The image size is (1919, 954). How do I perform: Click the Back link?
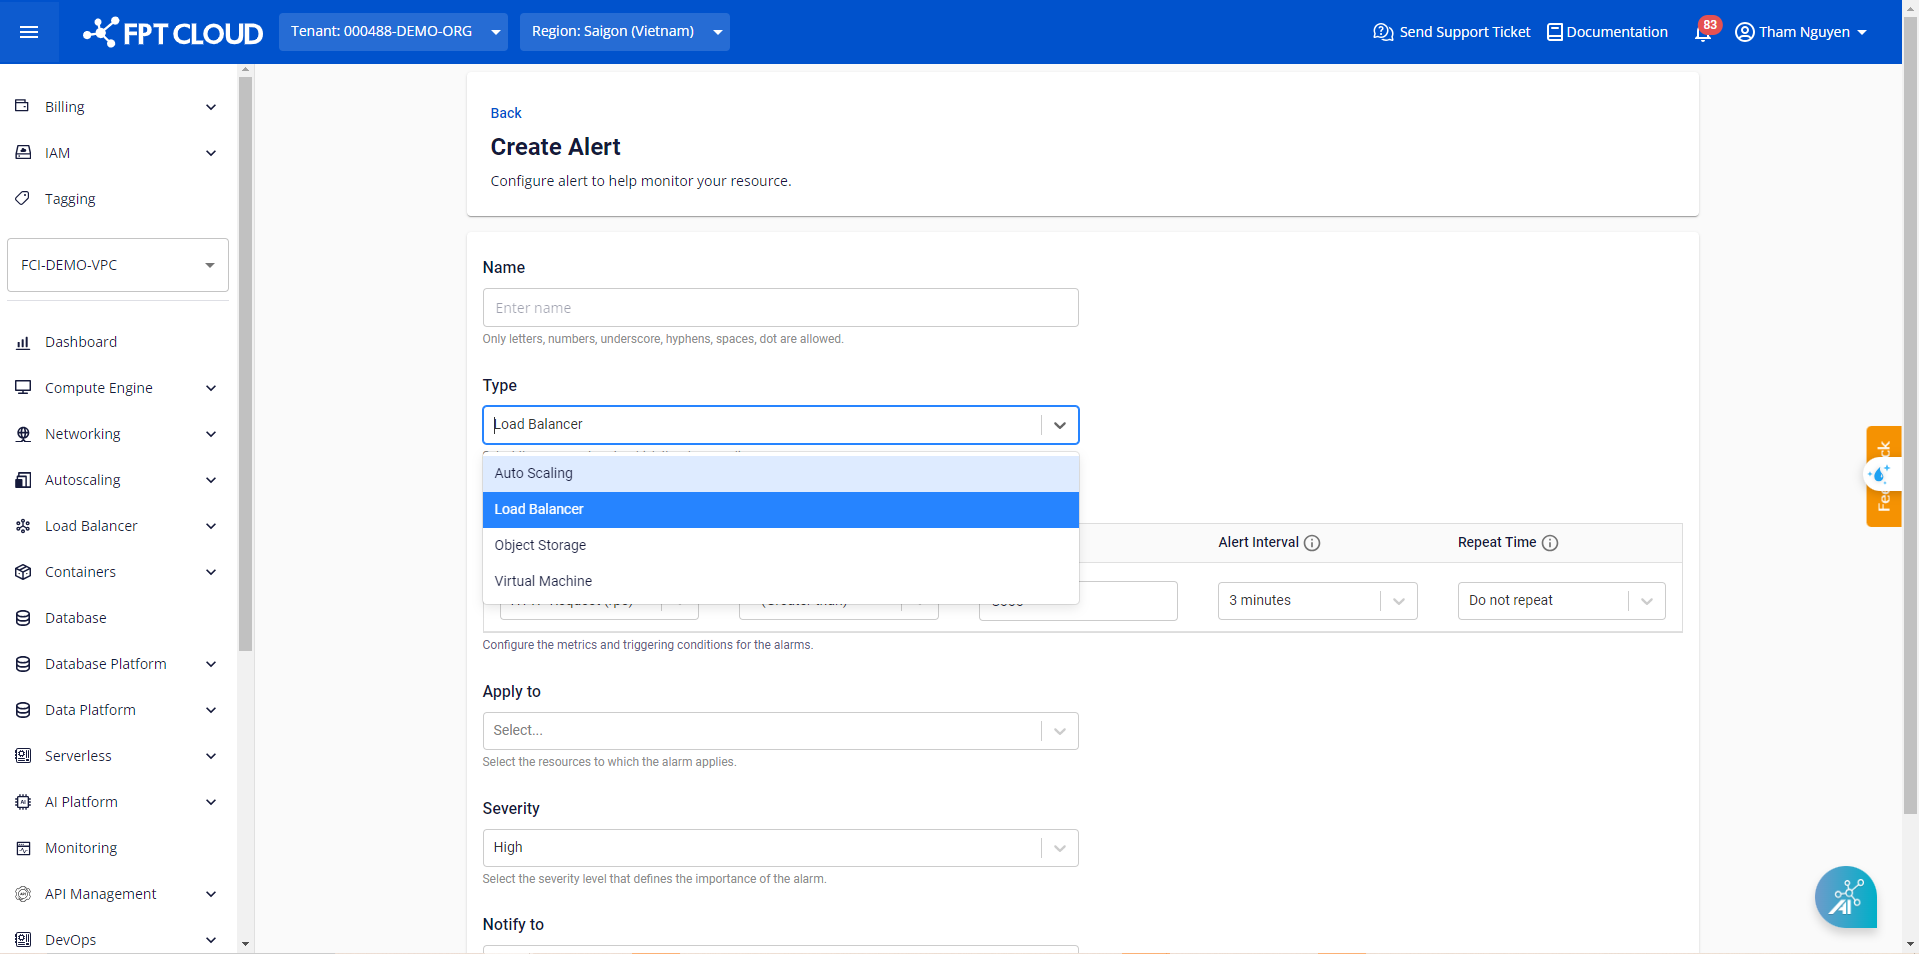pyautogui.click(x=506, y=113)
